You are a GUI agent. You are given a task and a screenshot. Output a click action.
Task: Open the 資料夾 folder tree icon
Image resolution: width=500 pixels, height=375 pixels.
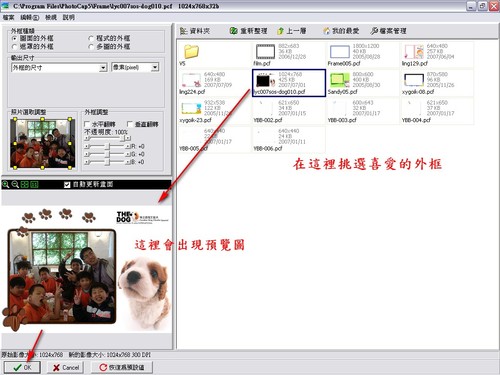click(x=184, y=31)
